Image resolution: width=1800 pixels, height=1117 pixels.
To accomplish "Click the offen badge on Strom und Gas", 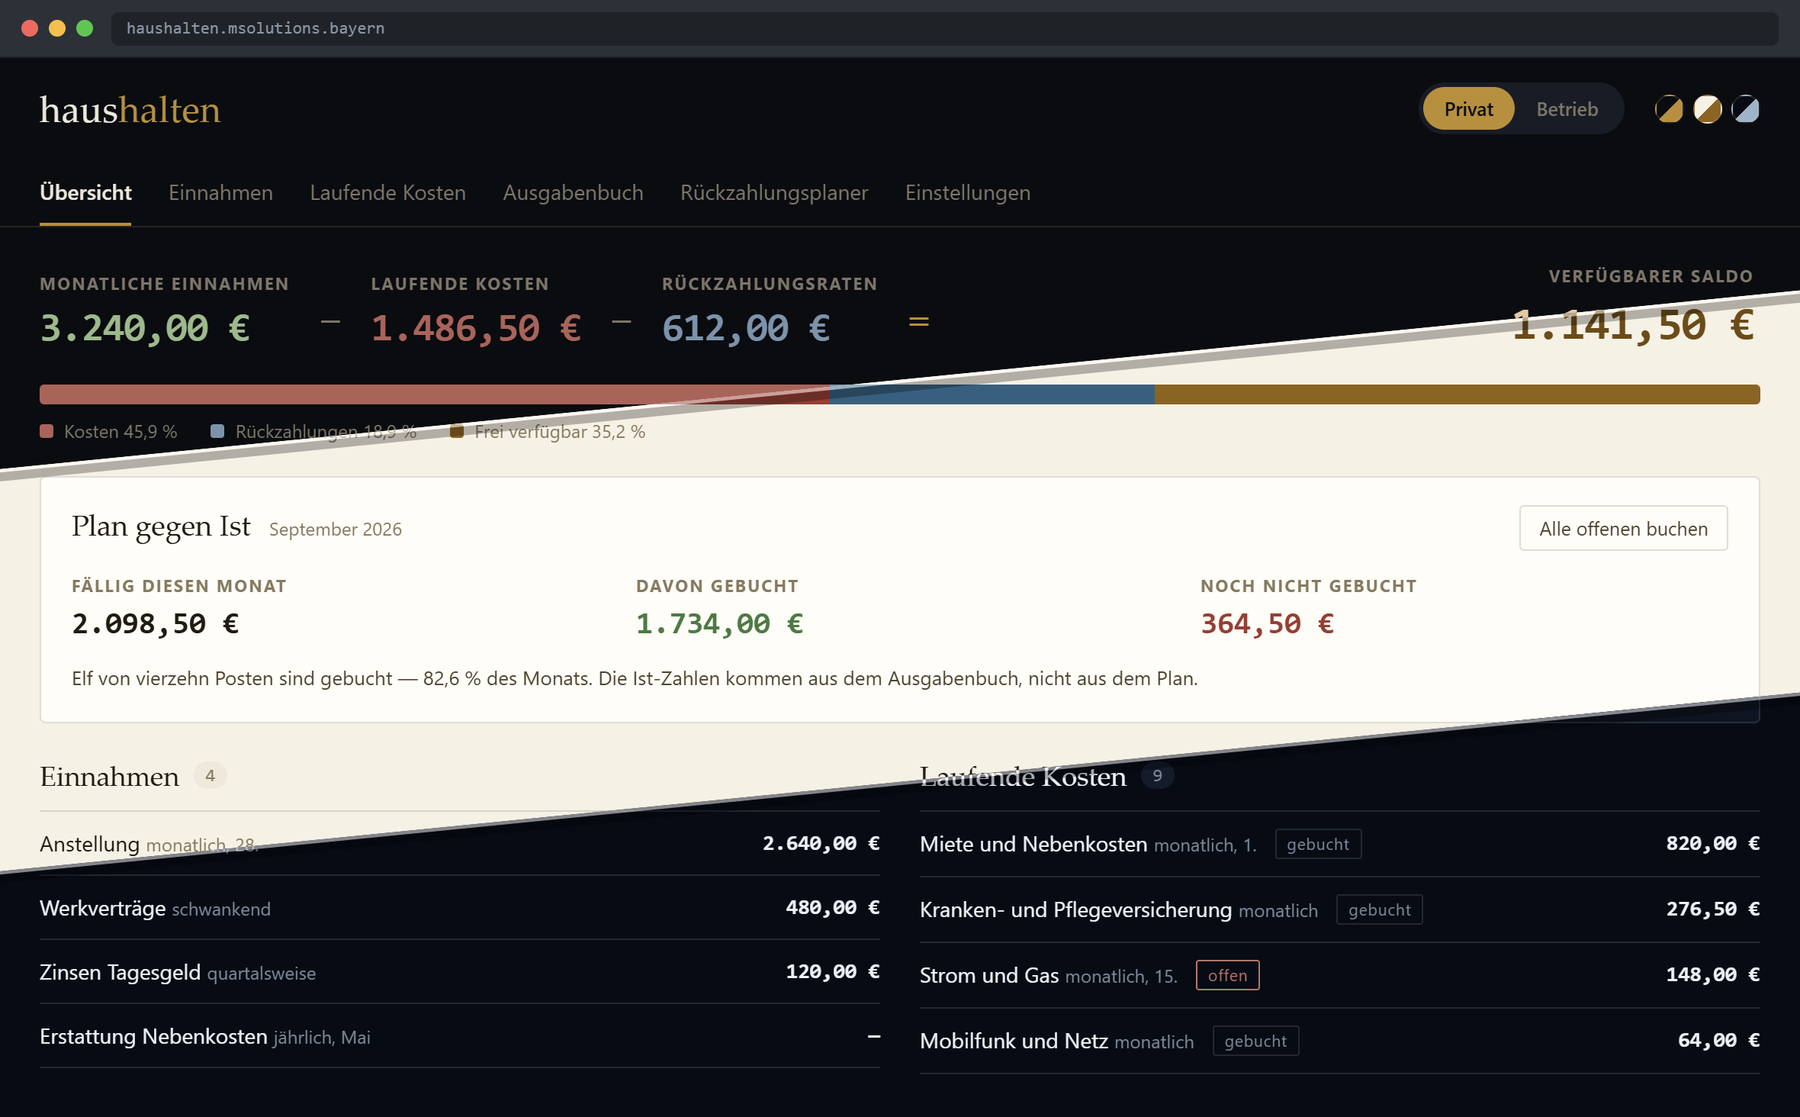I will tap(1227, 975).
